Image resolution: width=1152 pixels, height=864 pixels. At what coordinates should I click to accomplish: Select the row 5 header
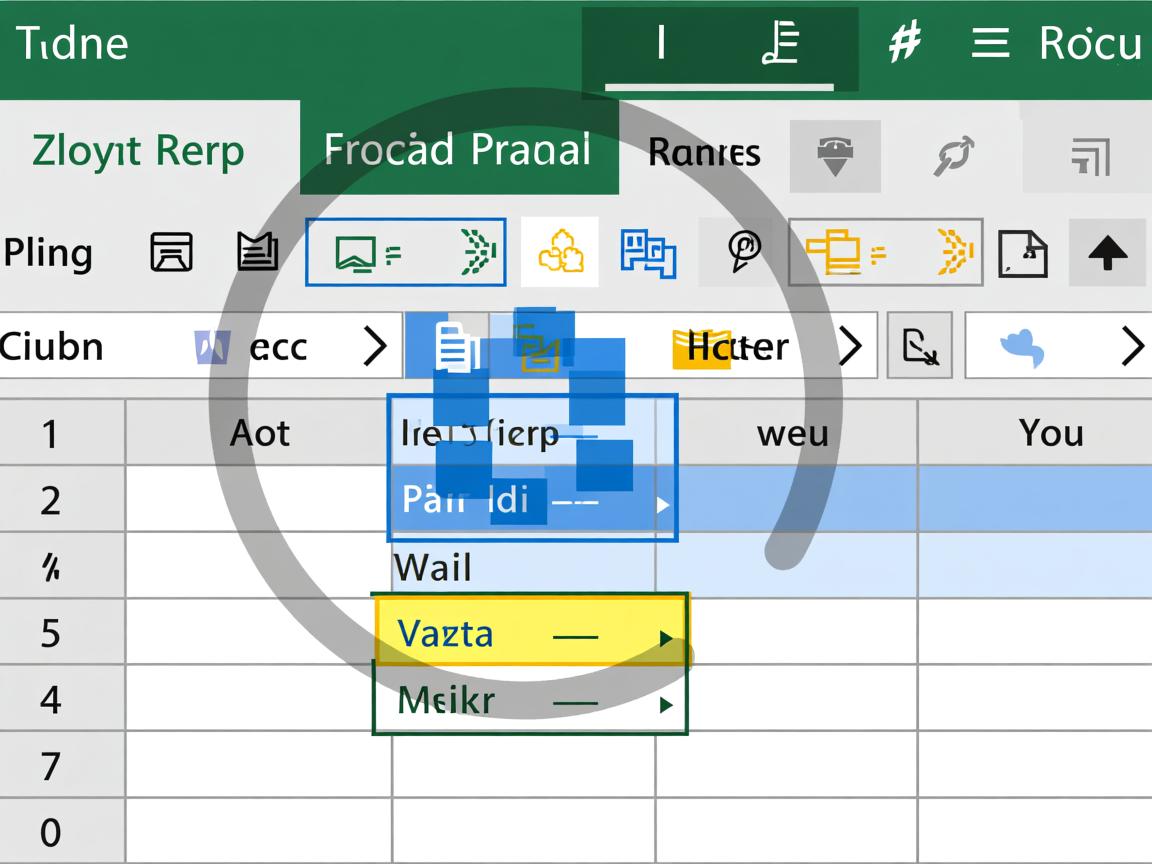pyautogui.click(x=50, y=633)
